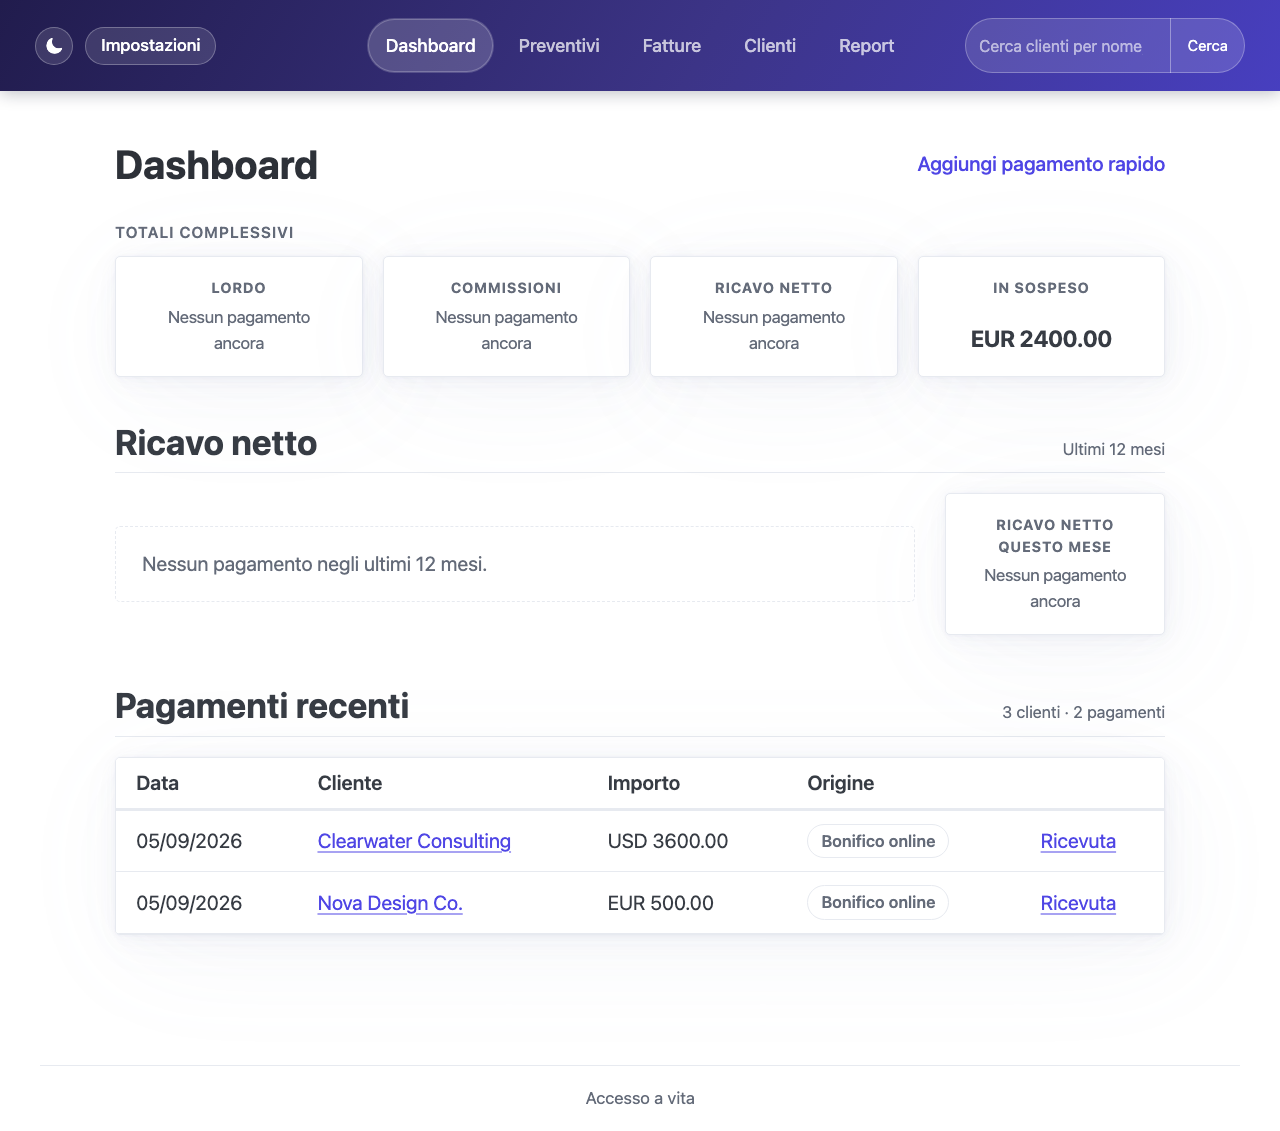
Task: Open the Report tab
Action: coord(867,46)
